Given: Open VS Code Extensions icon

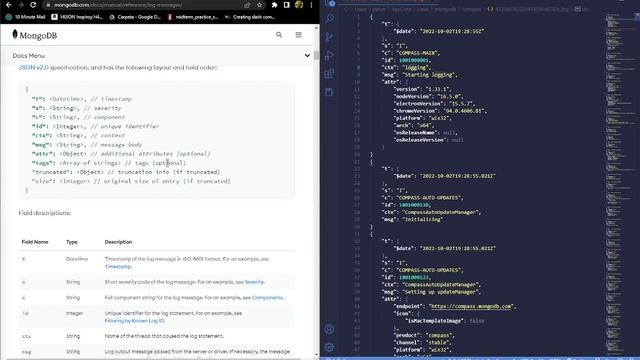Looking at the screenshot, I should click(329, 74).
